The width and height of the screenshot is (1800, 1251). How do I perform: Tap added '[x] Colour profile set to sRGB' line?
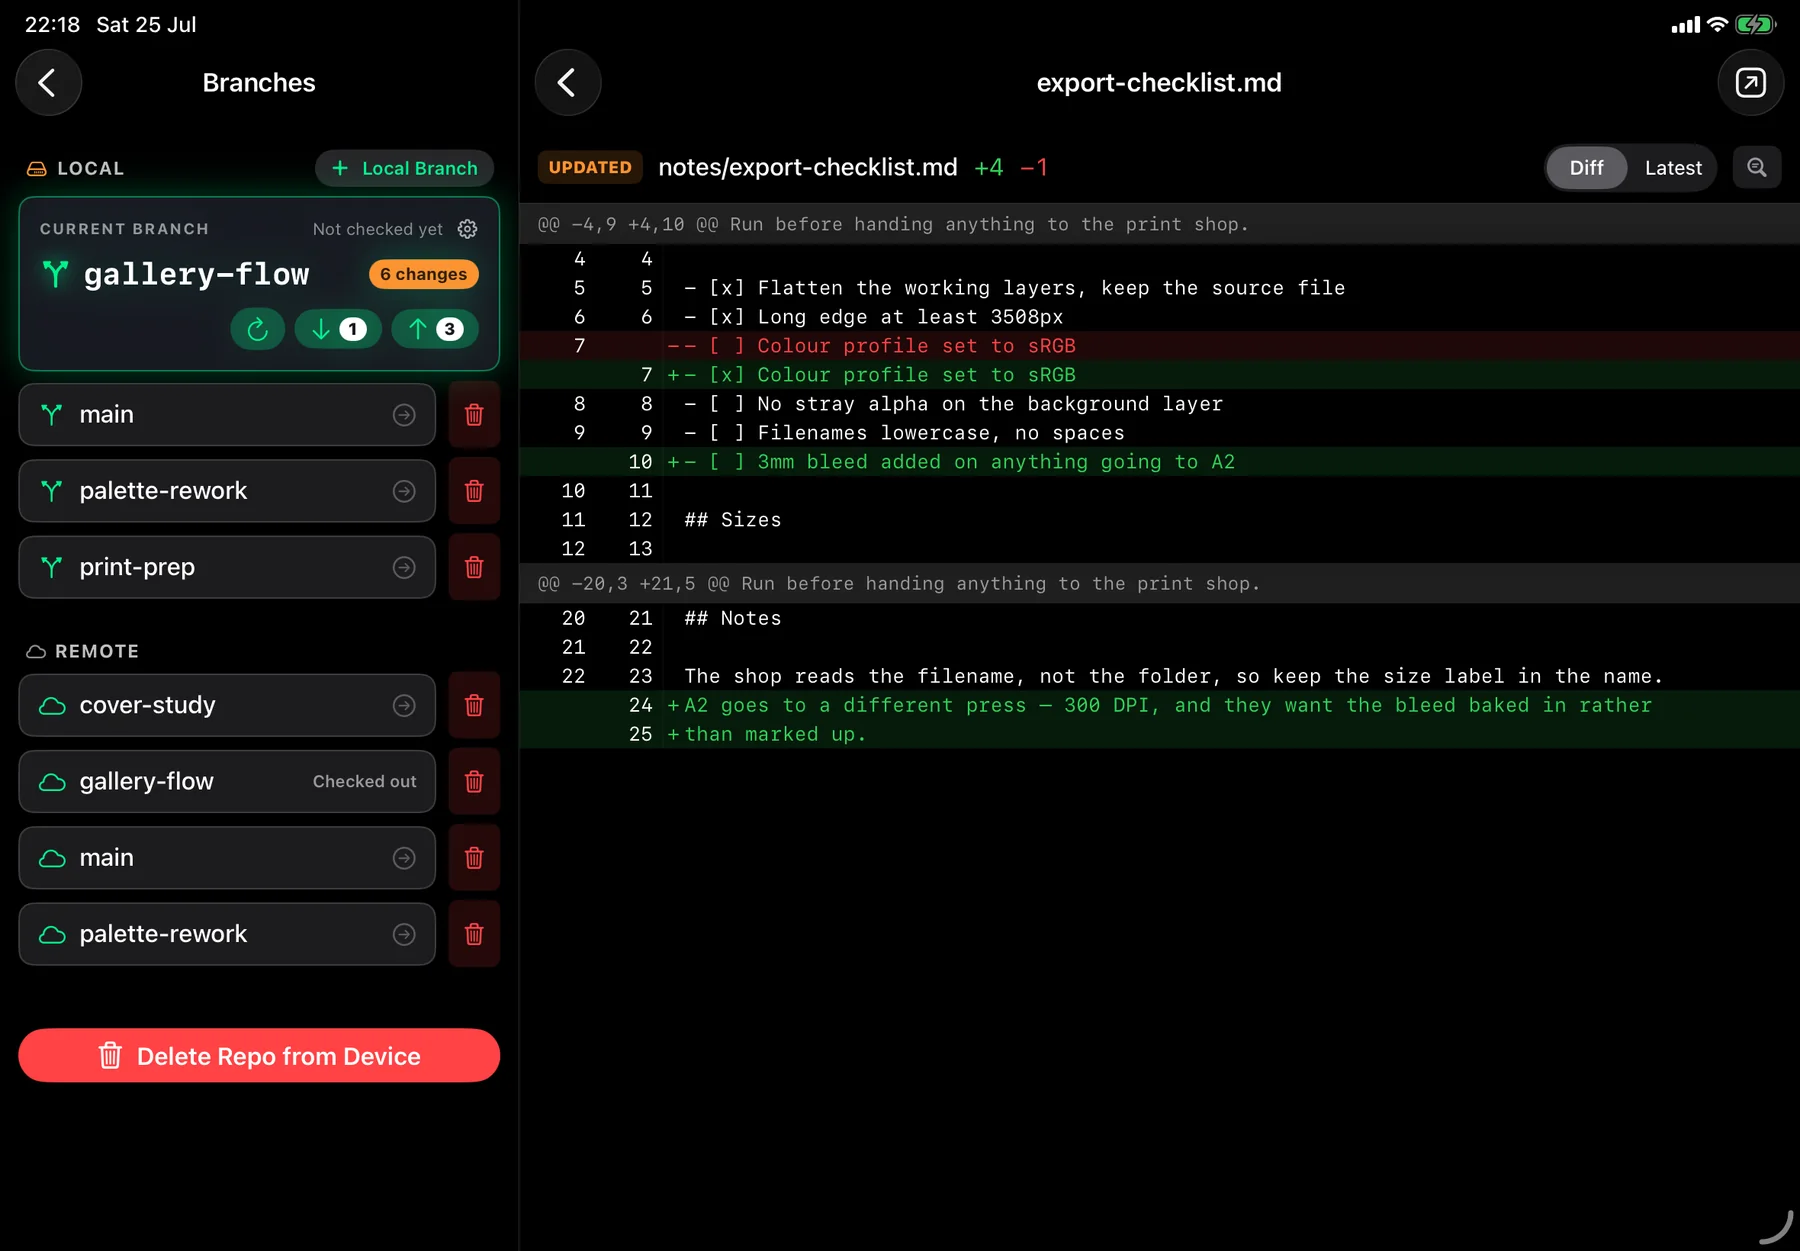pos(1160,375)
